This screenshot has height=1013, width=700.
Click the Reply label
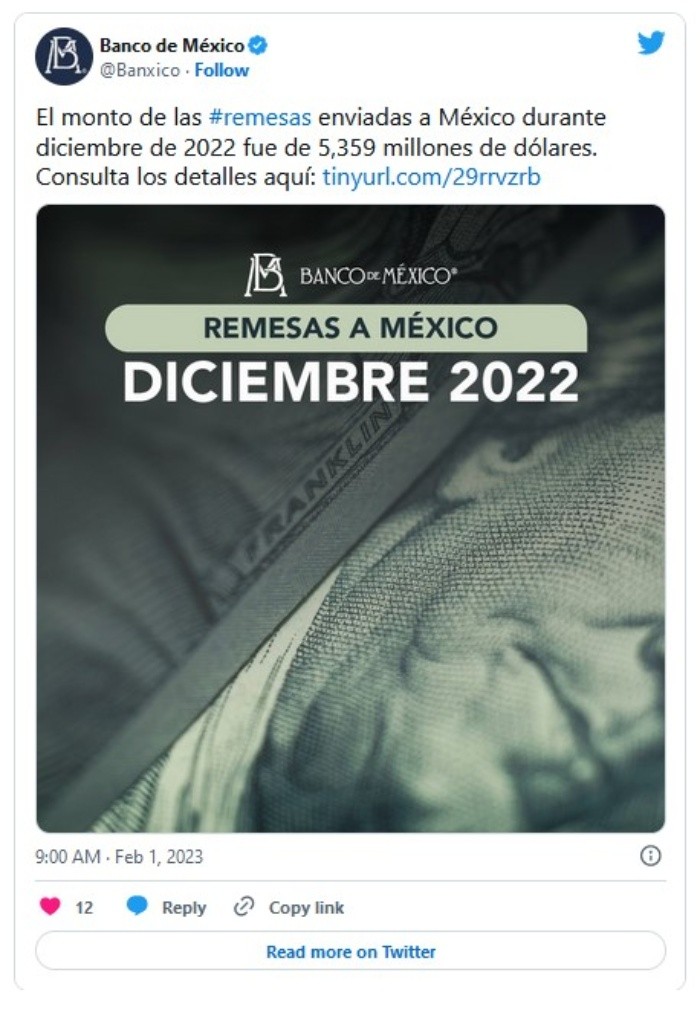184,908
